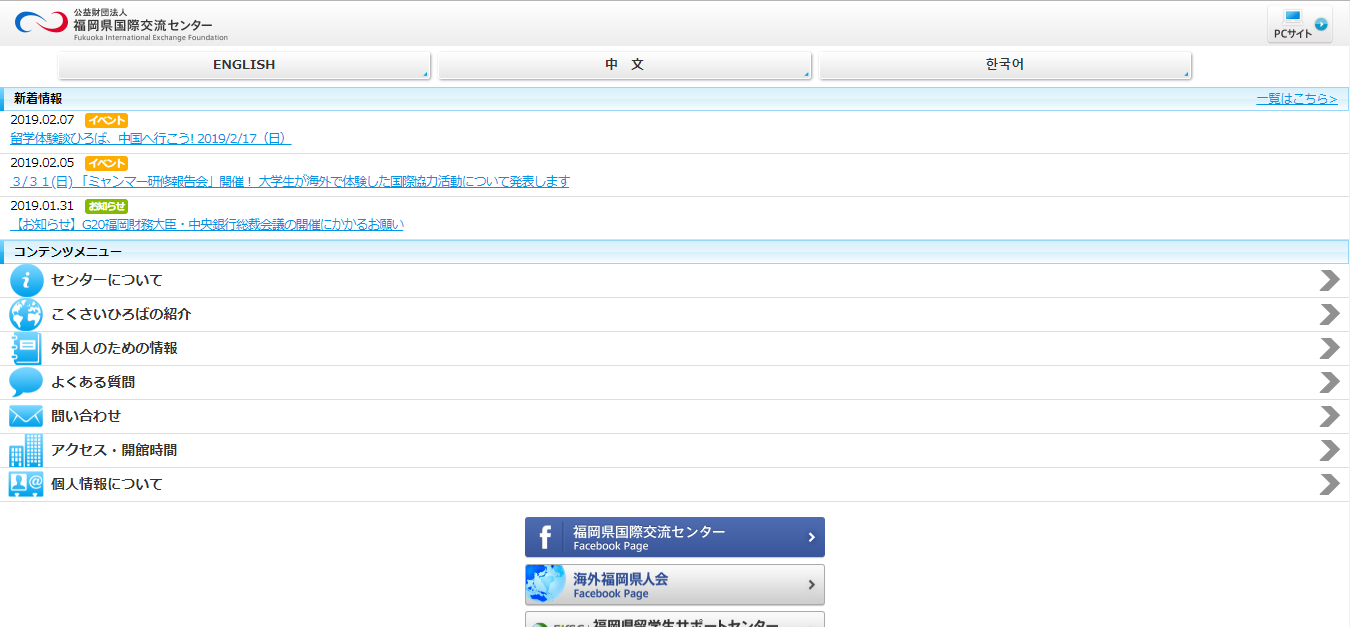The image size is (1350, 627).
Task: Click the chevron arrow on アクセス・開館時間 row
Action: point(1329,450)
